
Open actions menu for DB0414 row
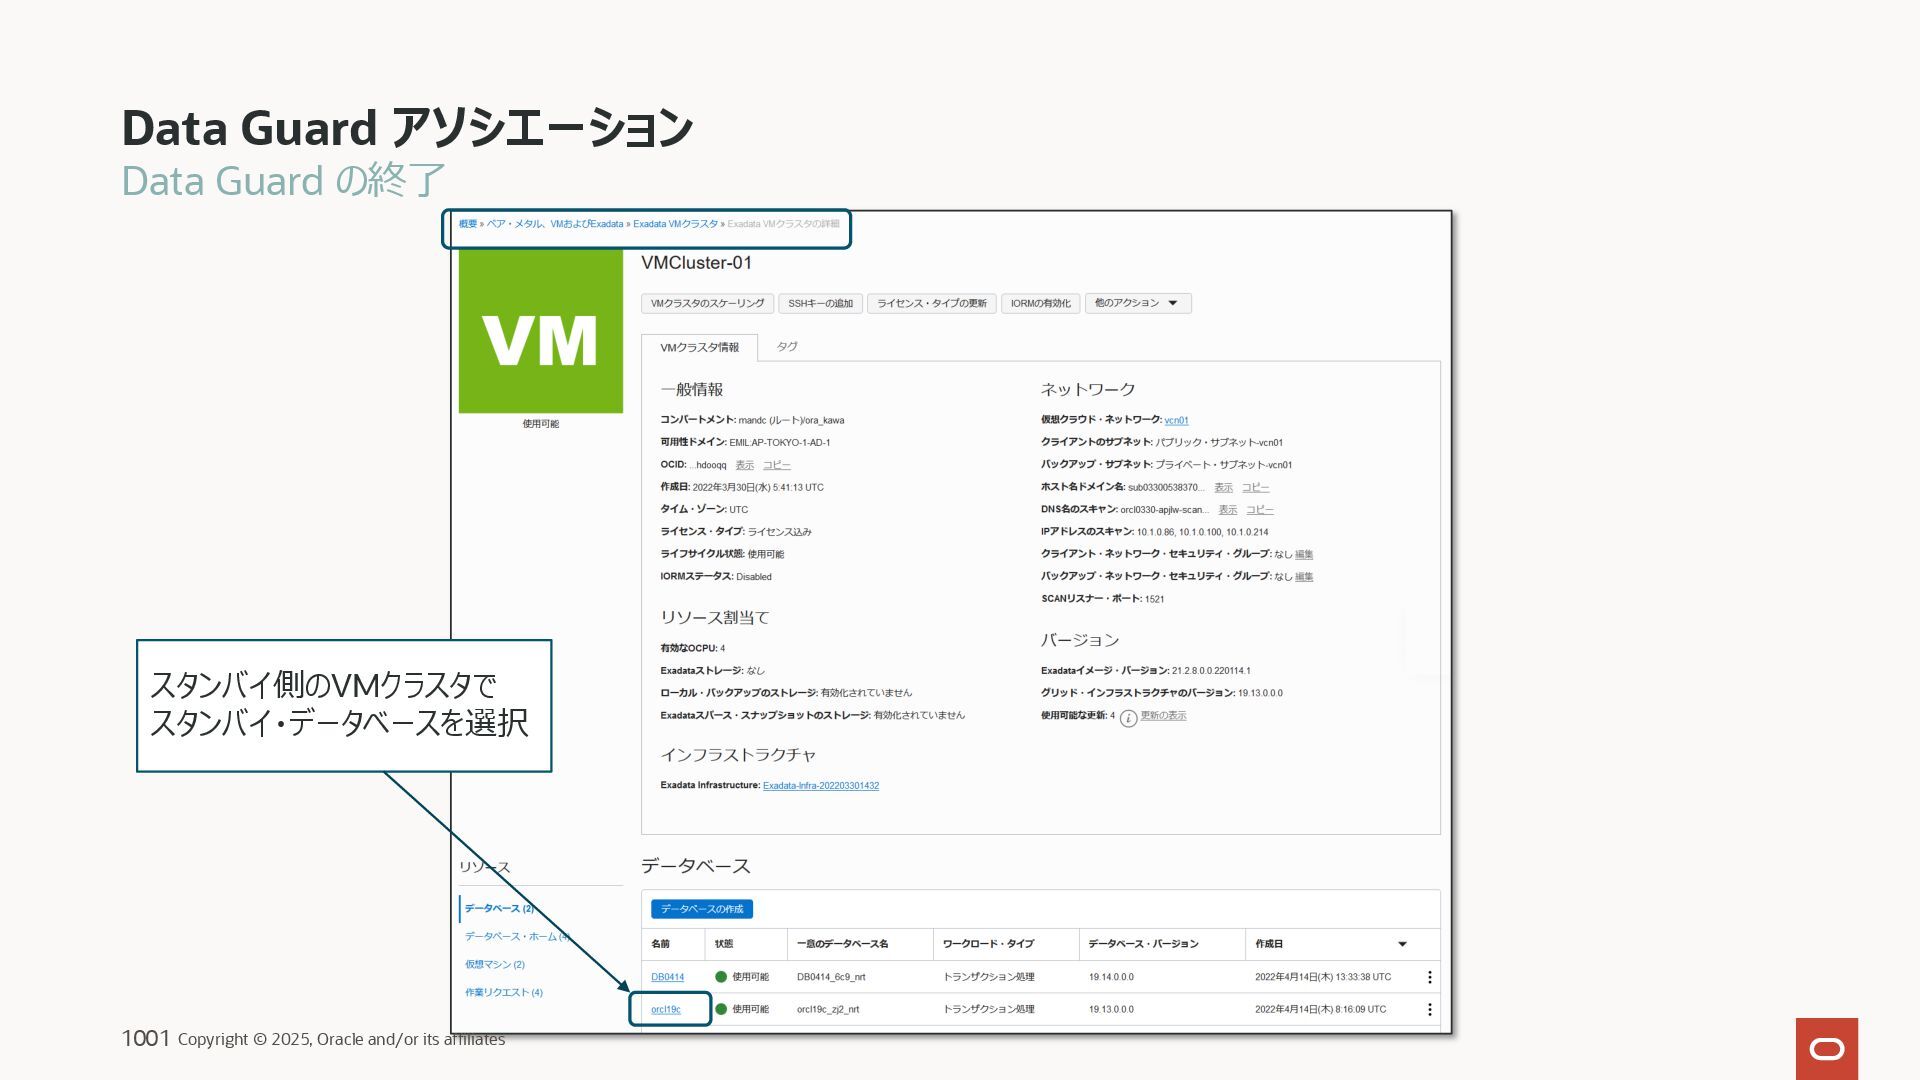[1429, 977]
